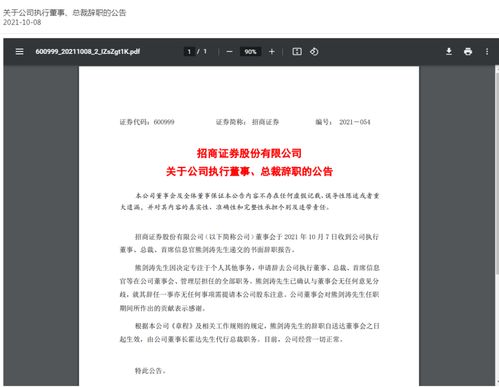The height and width of the screenshot is (387, 499).
Task: Edit the current page number field
Action: (x=189, y=52)
